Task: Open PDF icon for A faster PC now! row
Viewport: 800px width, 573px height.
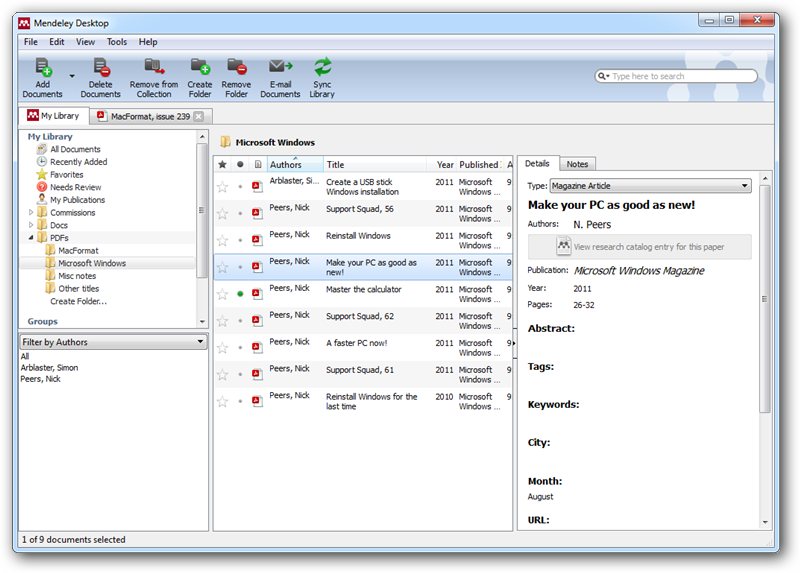Action: 257,347
